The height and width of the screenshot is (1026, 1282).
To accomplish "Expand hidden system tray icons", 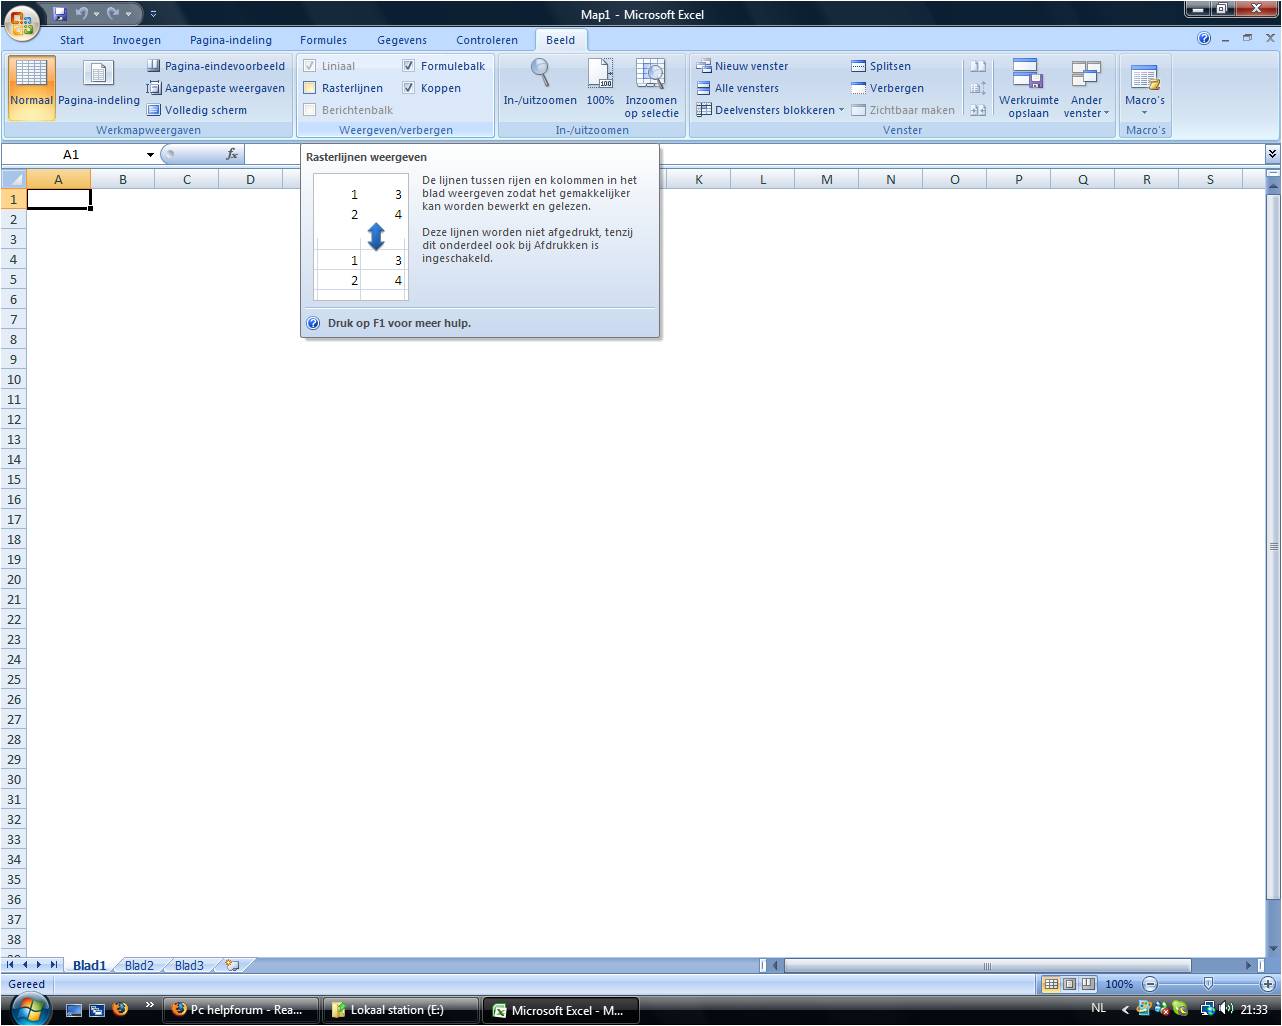I will click(x=1125, y=1010).
